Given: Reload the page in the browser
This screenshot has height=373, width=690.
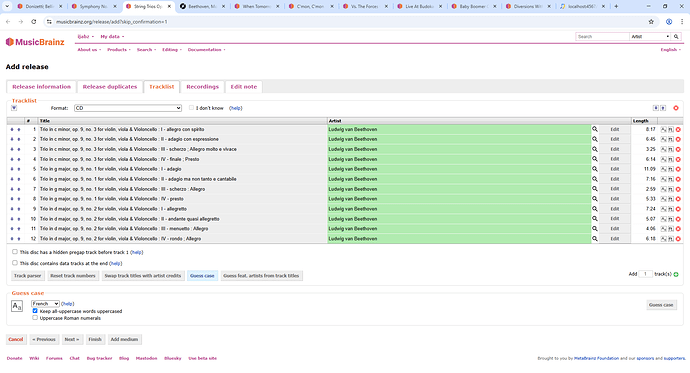Looking at the screenshot, I should point(33,22).
